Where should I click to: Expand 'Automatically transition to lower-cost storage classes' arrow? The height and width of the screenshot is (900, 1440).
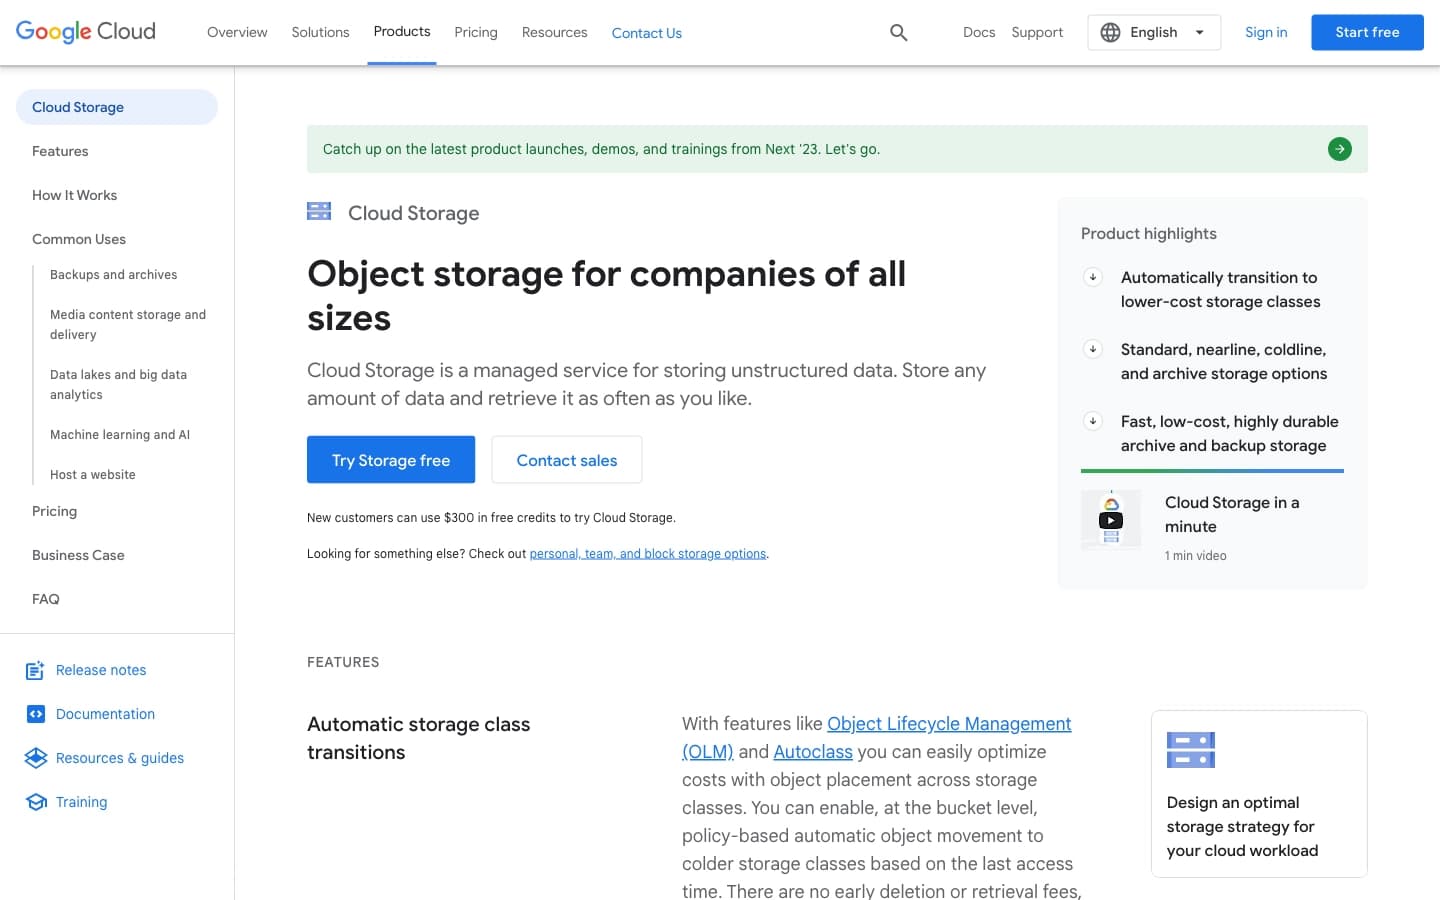click(x=1093, y=277)
